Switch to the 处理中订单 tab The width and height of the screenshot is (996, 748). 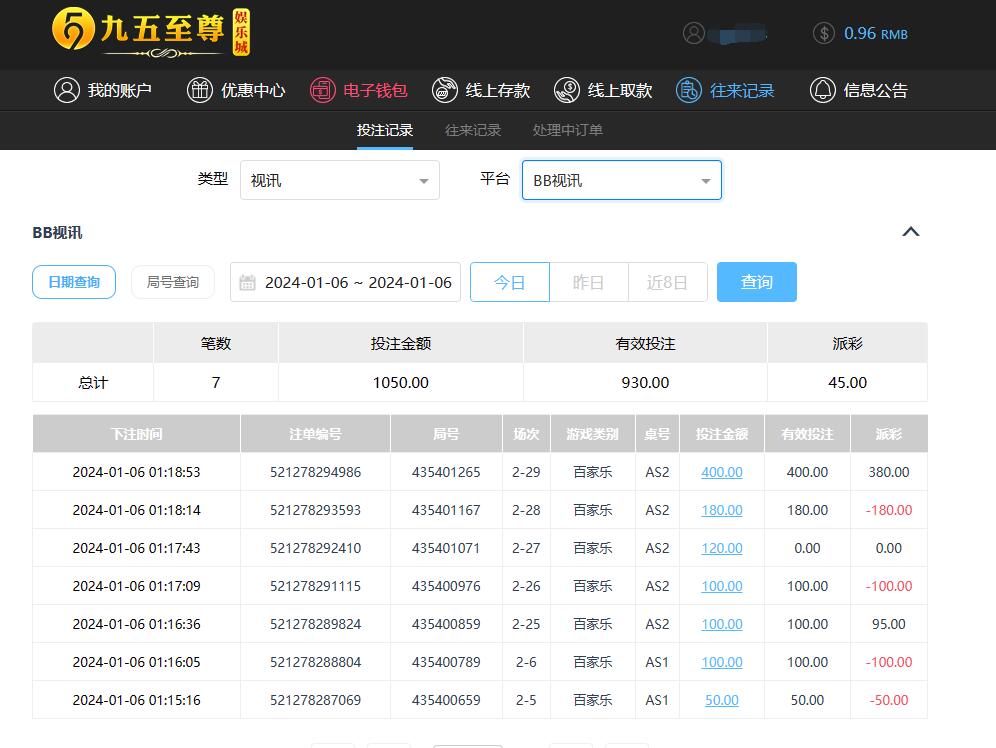point(567,130)
